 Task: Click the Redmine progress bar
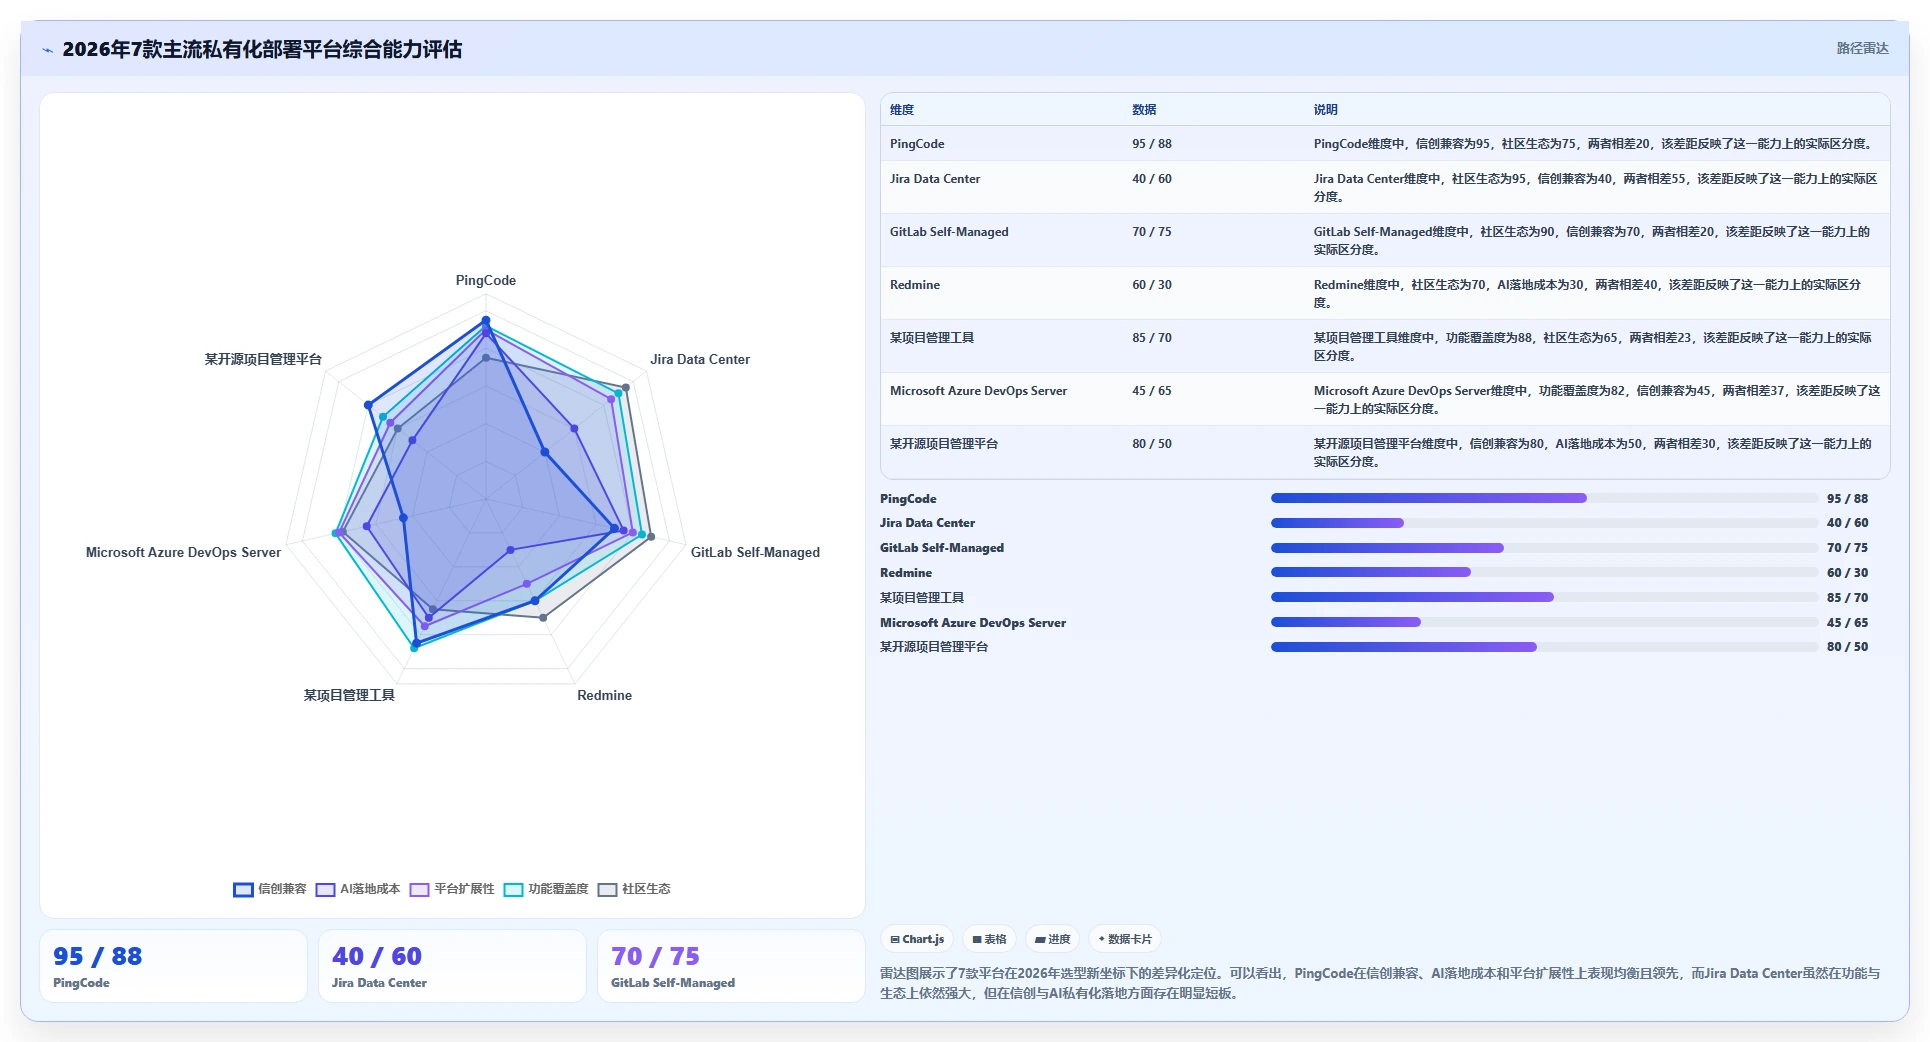click(x=1544, y=572)
